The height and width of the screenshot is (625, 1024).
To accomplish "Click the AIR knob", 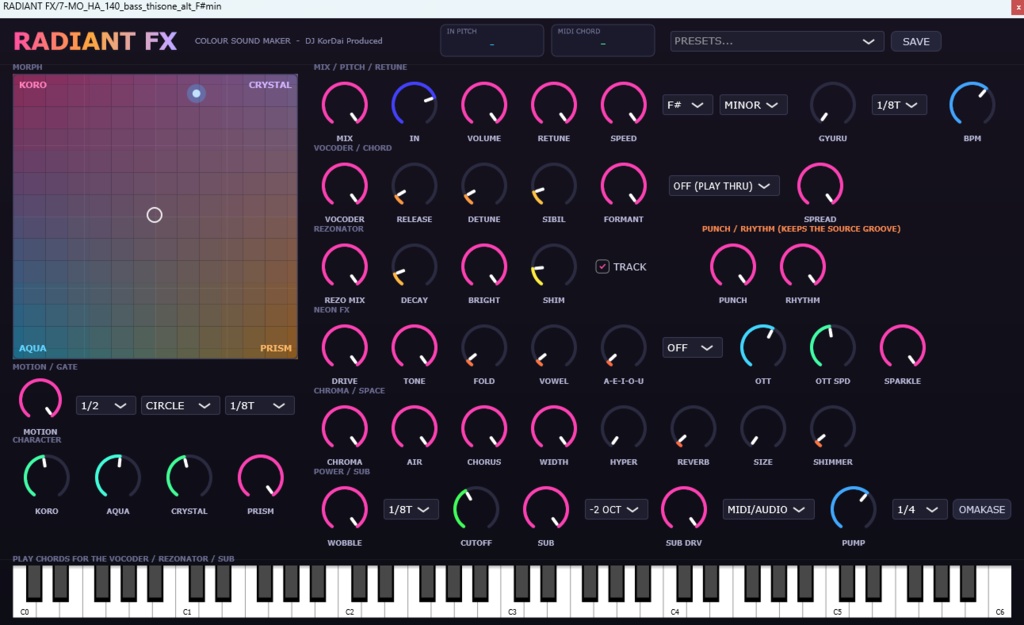I will 414,428.
